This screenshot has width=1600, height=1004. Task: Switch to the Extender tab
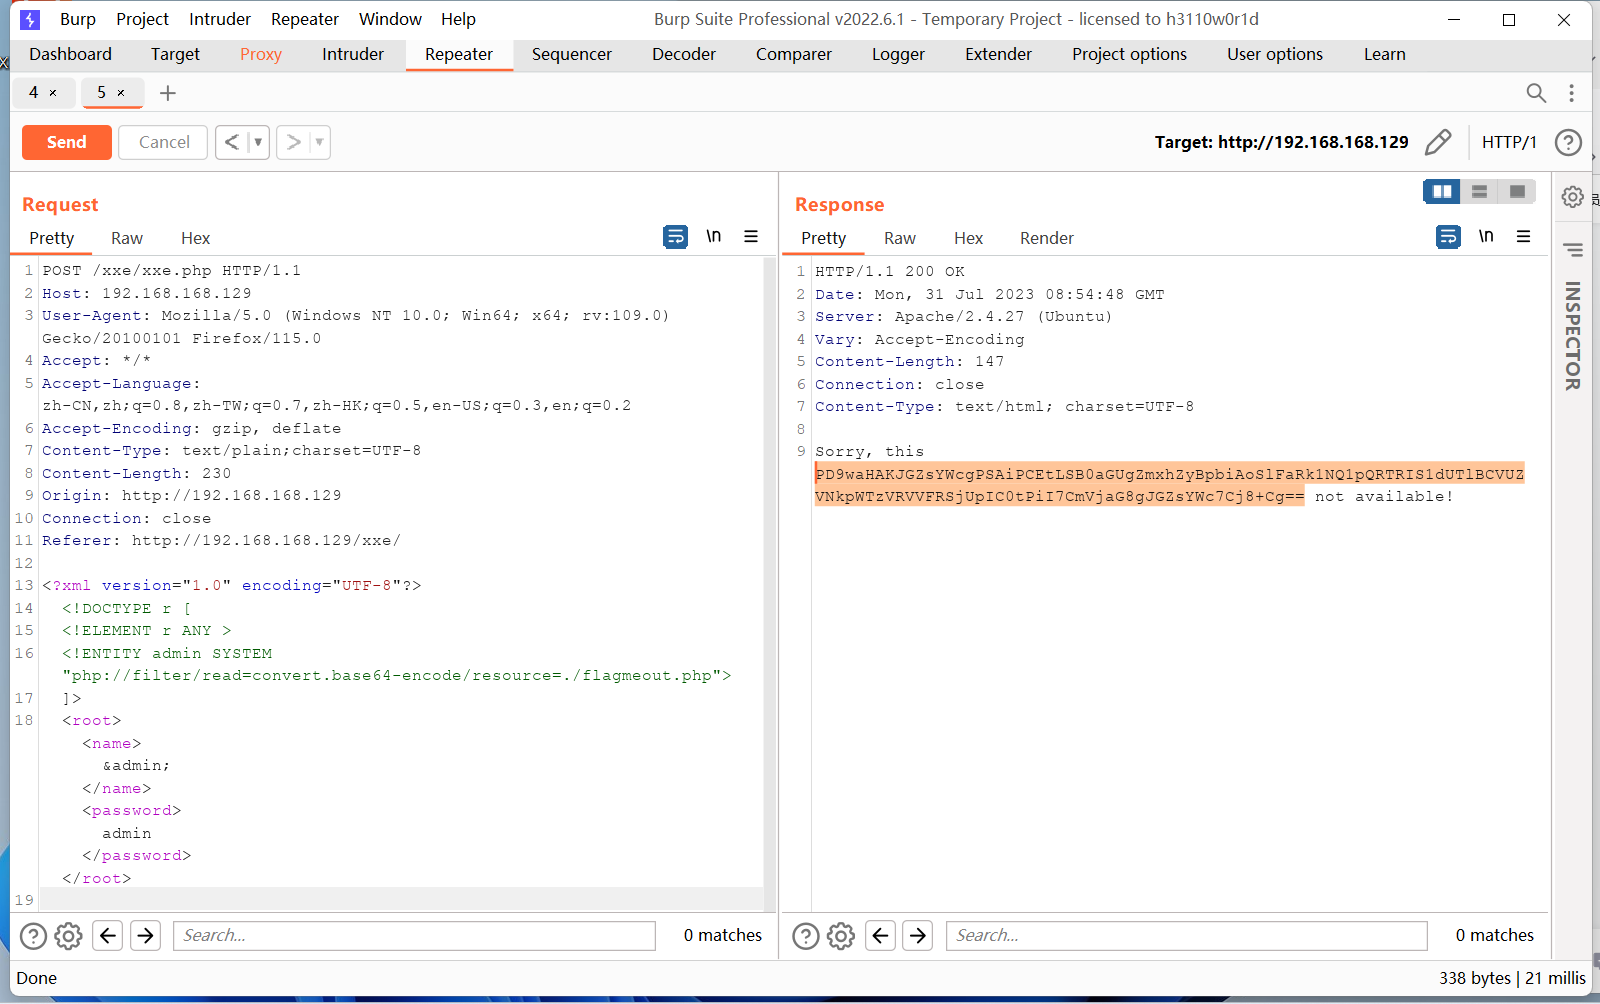[x=998, y=54]
